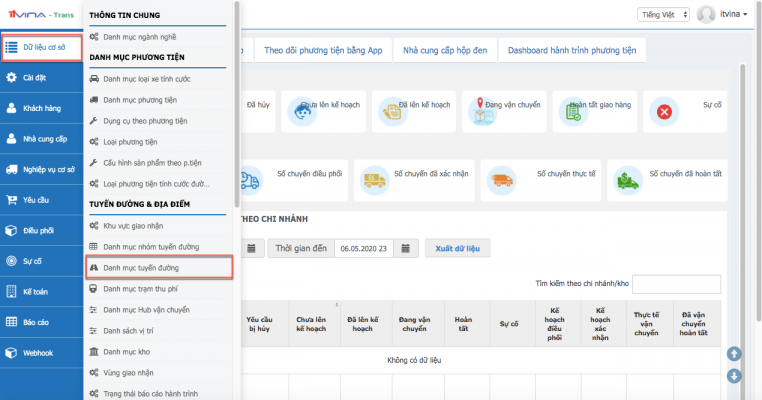Click the Đang vận chuyển status icon
Viewport: 762px width, 400px height.
485,113
